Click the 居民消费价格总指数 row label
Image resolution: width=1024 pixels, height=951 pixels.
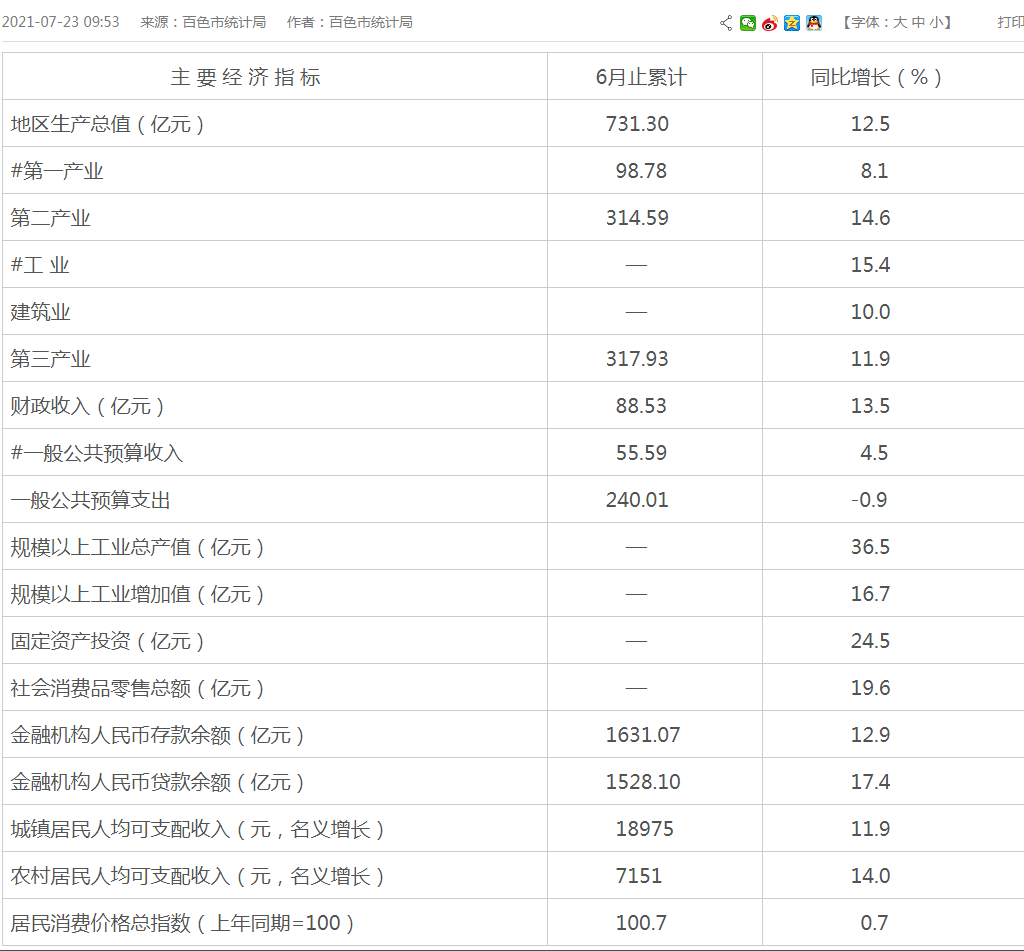point(183,923)
